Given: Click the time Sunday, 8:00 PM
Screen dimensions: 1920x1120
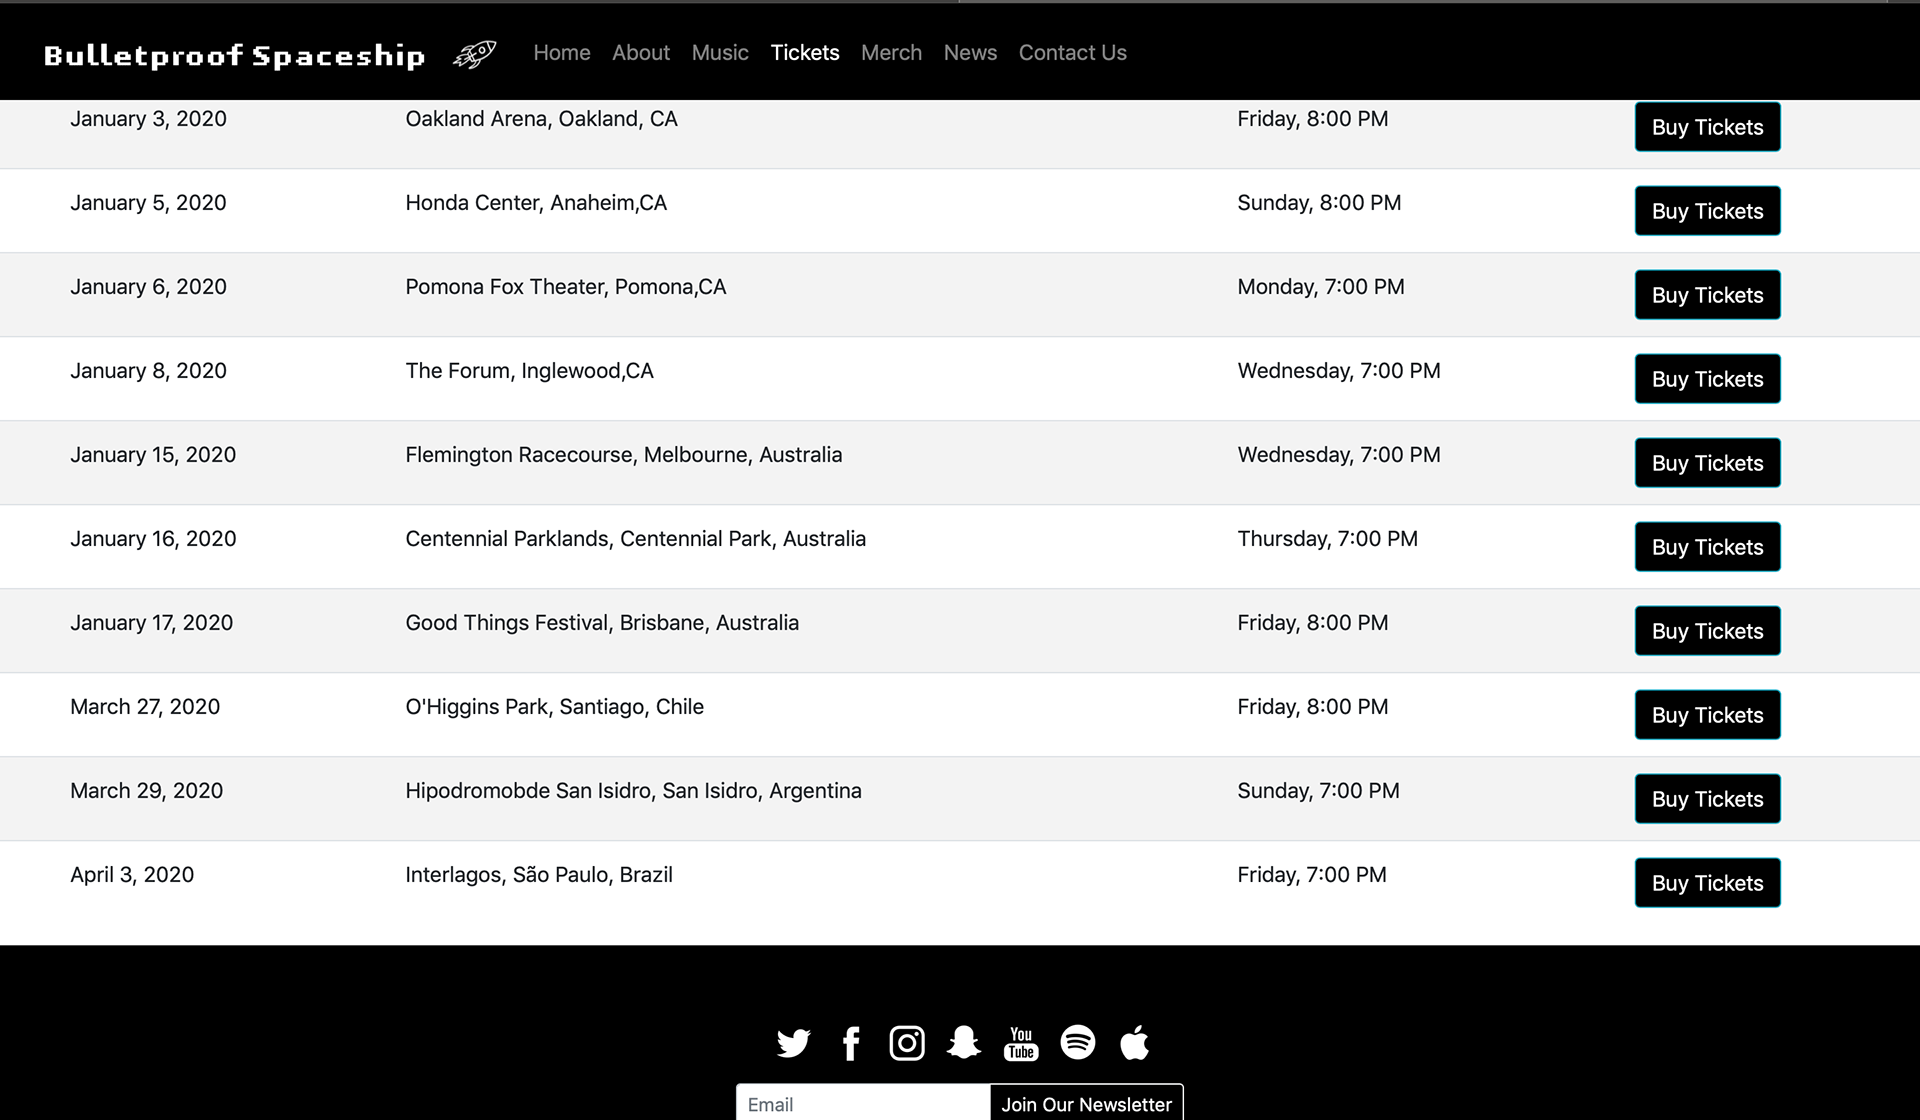Looking at the screenshot, I should pos(1319,203).
